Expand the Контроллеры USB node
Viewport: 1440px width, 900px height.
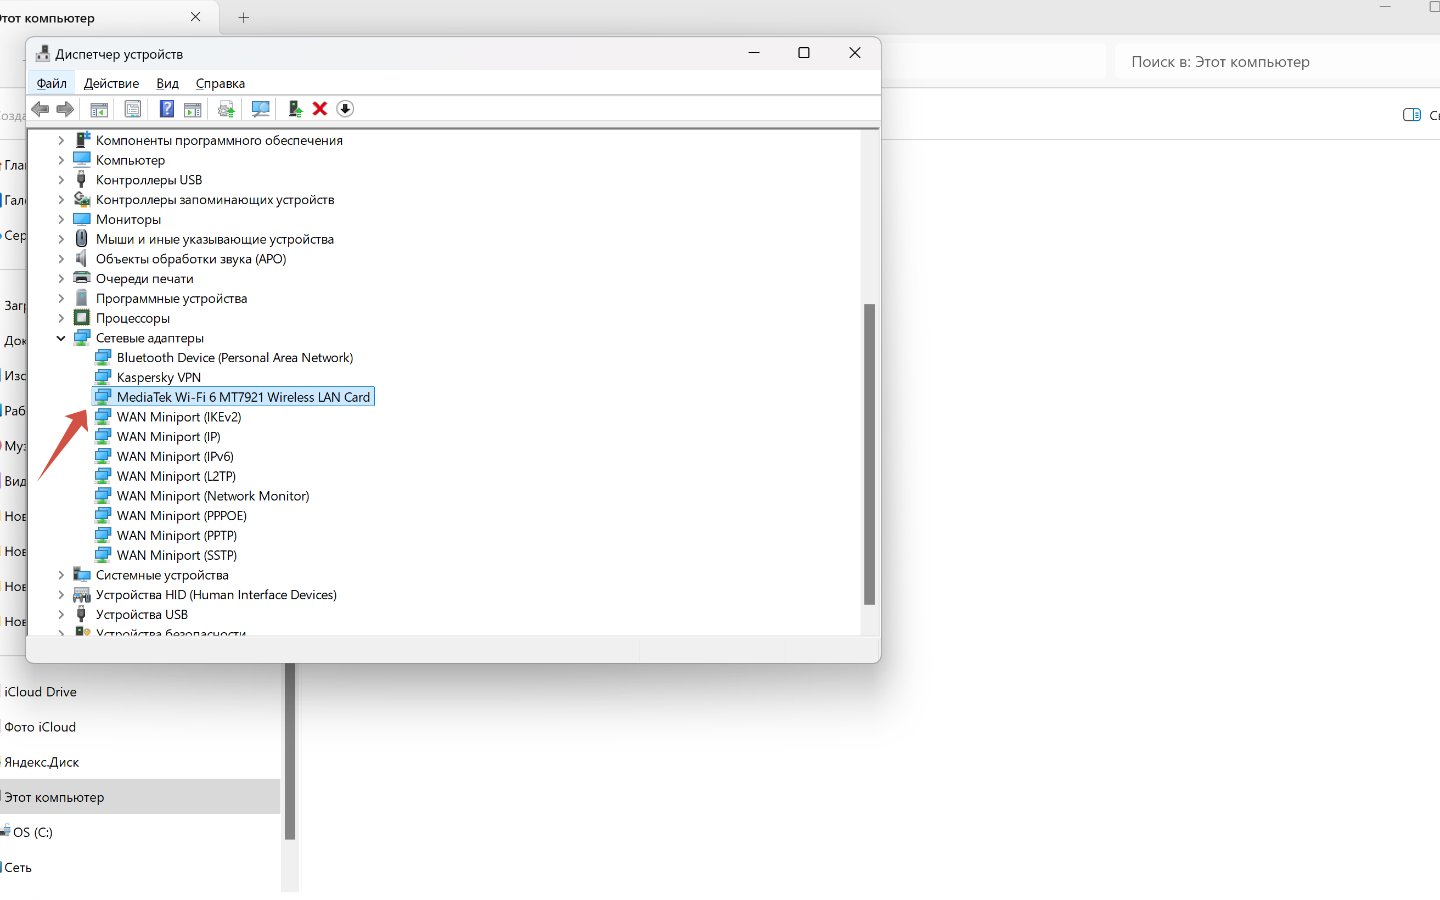[61, 180]
